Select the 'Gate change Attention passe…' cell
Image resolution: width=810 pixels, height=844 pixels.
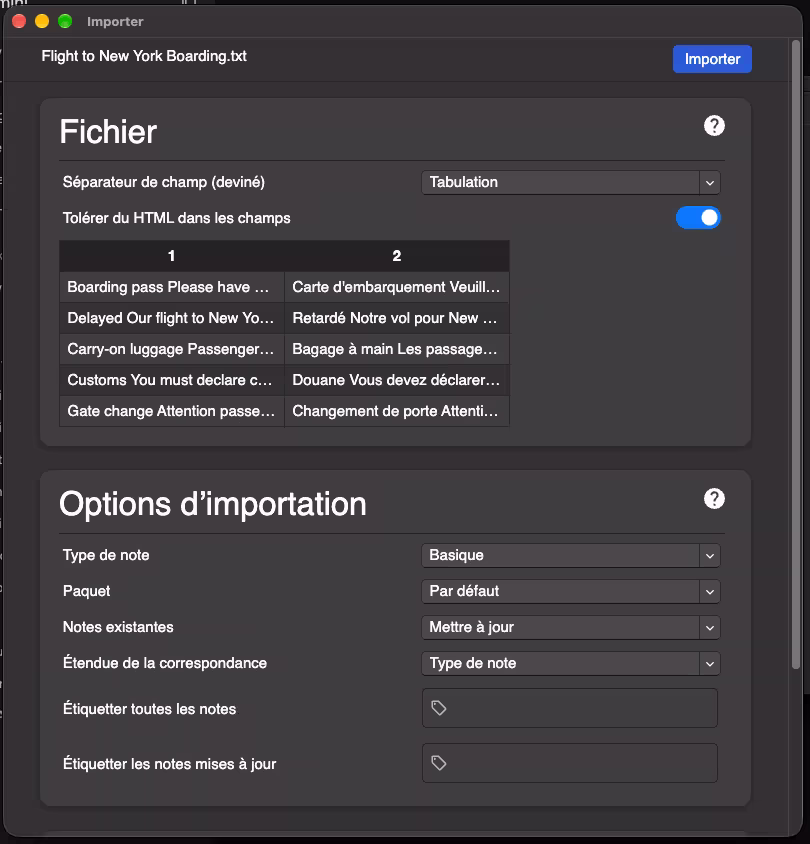point(172,411)
